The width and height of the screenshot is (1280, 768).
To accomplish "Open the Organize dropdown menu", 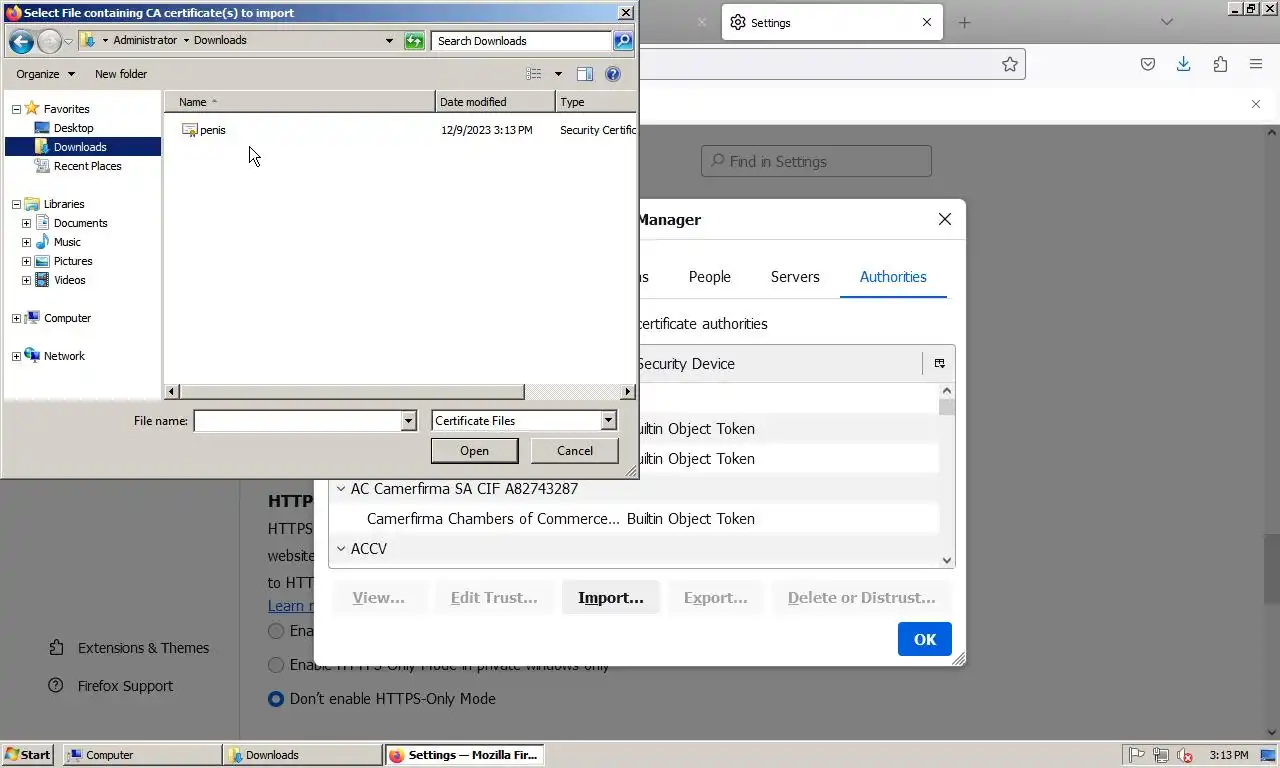I will [45, 74].
